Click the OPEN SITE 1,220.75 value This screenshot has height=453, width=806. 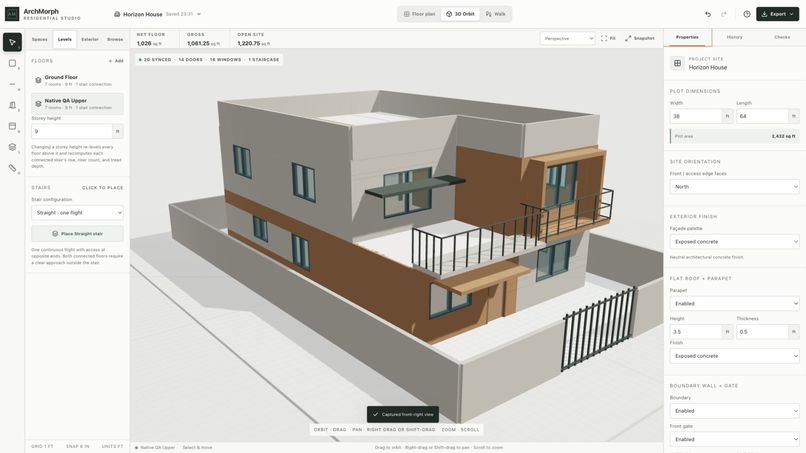pos(253,44)
